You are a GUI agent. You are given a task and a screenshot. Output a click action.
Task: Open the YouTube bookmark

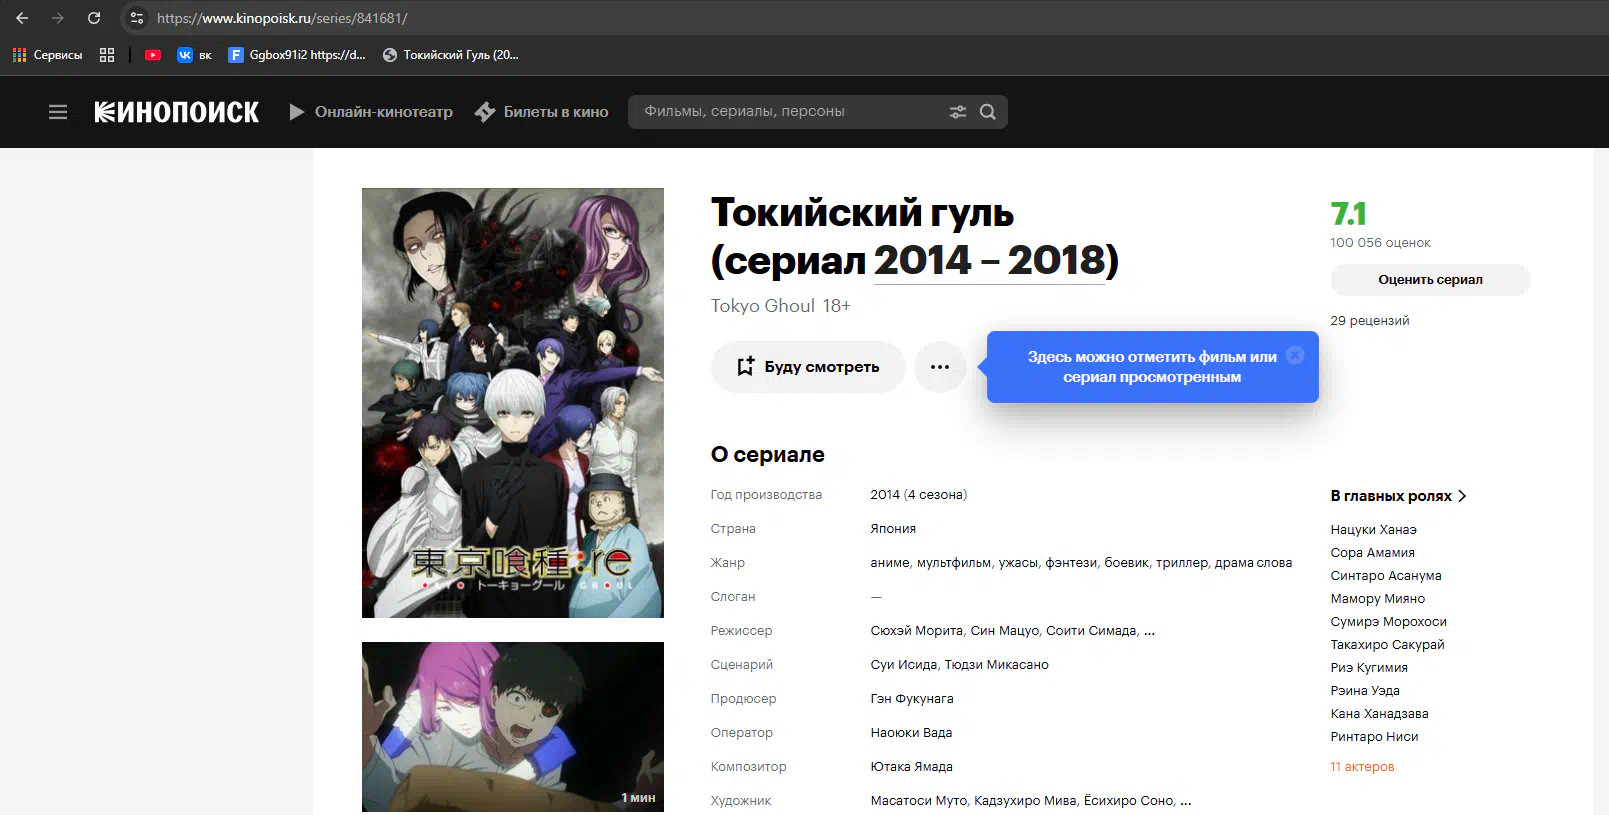pyautogui.click(x=153, y=55)
